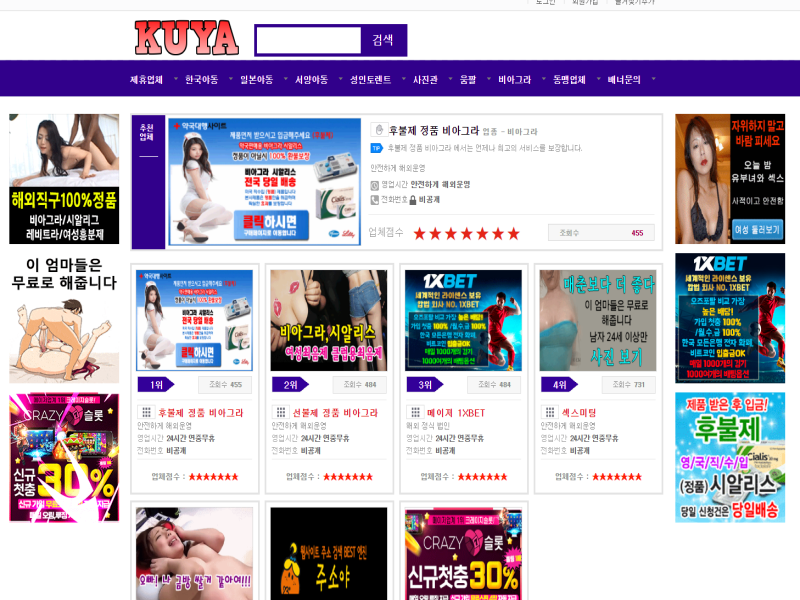Open the 1XBET banner on right sidebar

729,317
